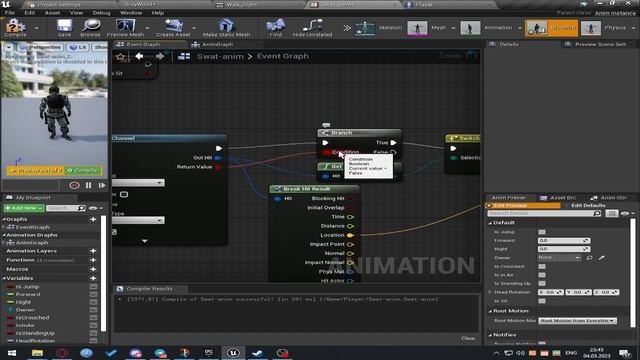Open the Owner None dropdown

pos(559,258)
